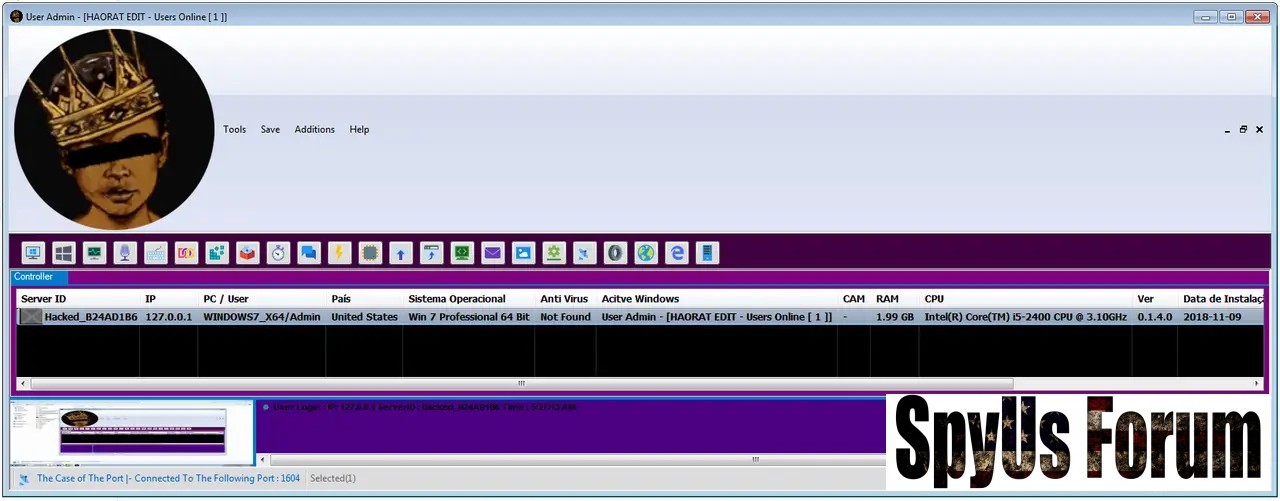Click the Server ID column header
Image resolution: width=1280 pixels, height=501 pixels.
click(44, 299)
